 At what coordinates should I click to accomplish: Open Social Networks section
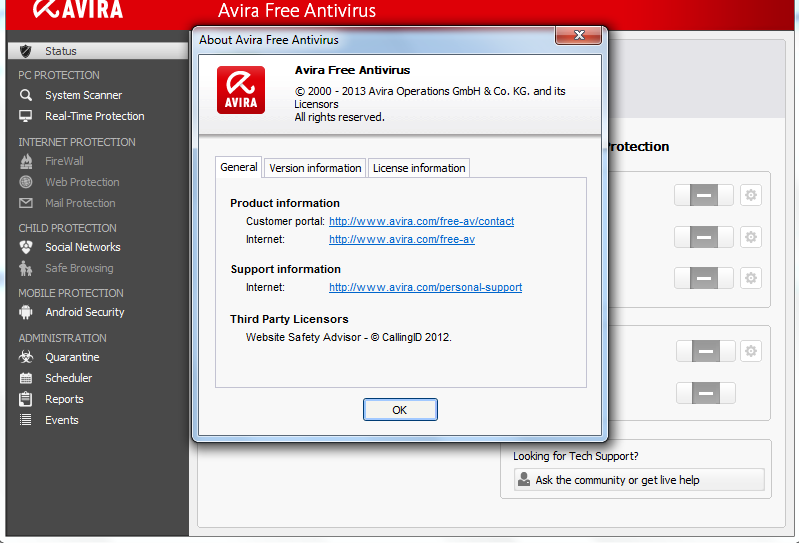[x=83, y=247]
